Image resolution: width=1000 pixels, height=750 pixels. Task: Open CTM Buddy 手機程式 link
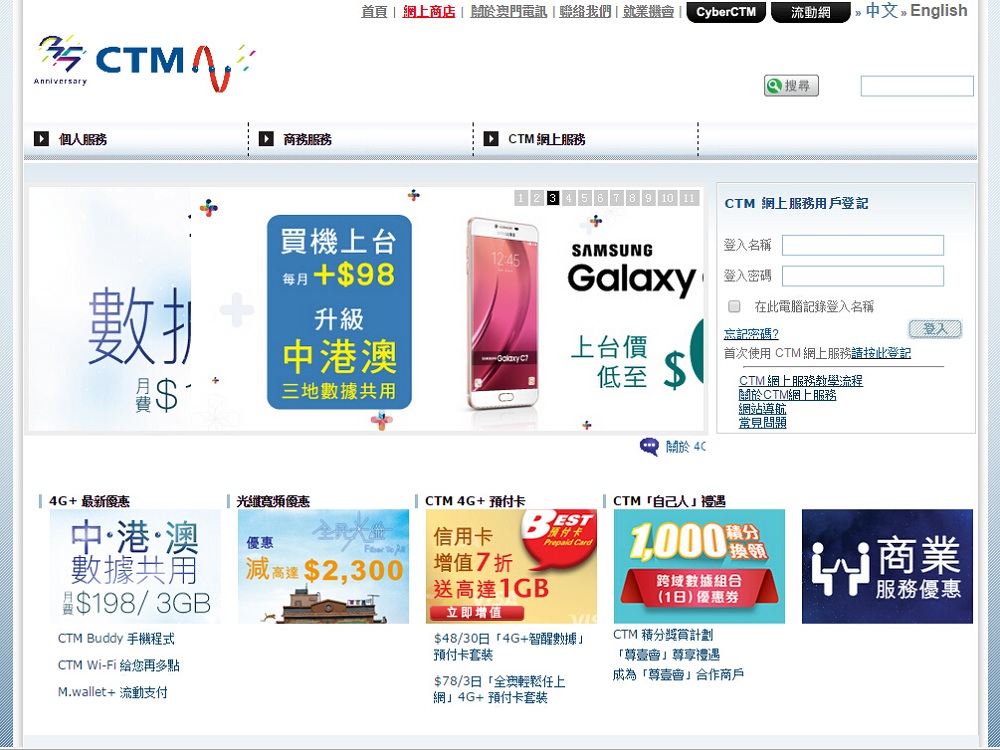pos(116,638)
